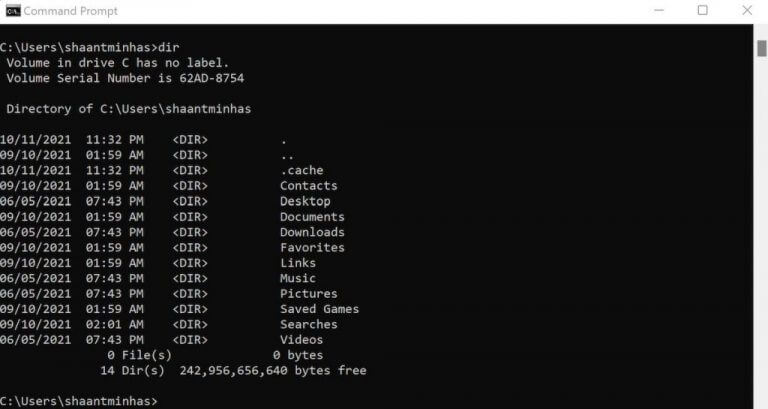Image resolution: width=768 pixels, height=409 pixels.
Task: Click the 'Music' directory name
Action: (x=298, y=278)
